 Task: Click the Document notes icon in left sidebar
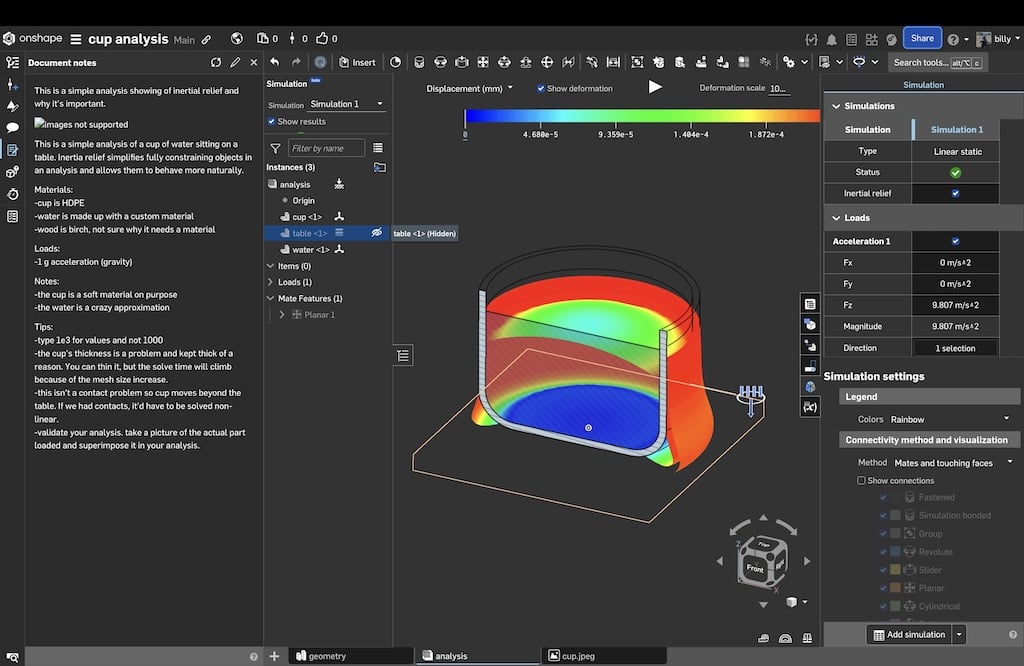(x=12, y=150)
